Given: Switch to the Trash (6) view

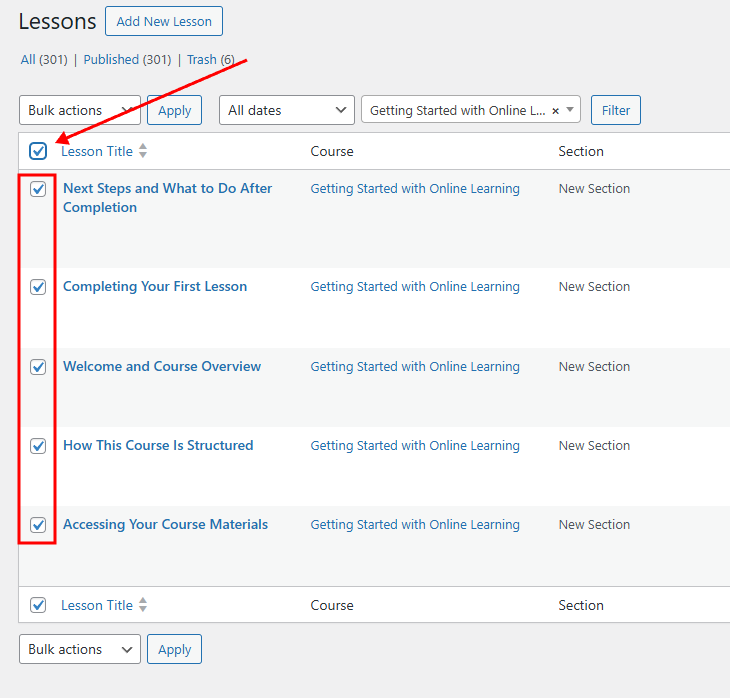Looking at the screenshot, I should (210, 60).
